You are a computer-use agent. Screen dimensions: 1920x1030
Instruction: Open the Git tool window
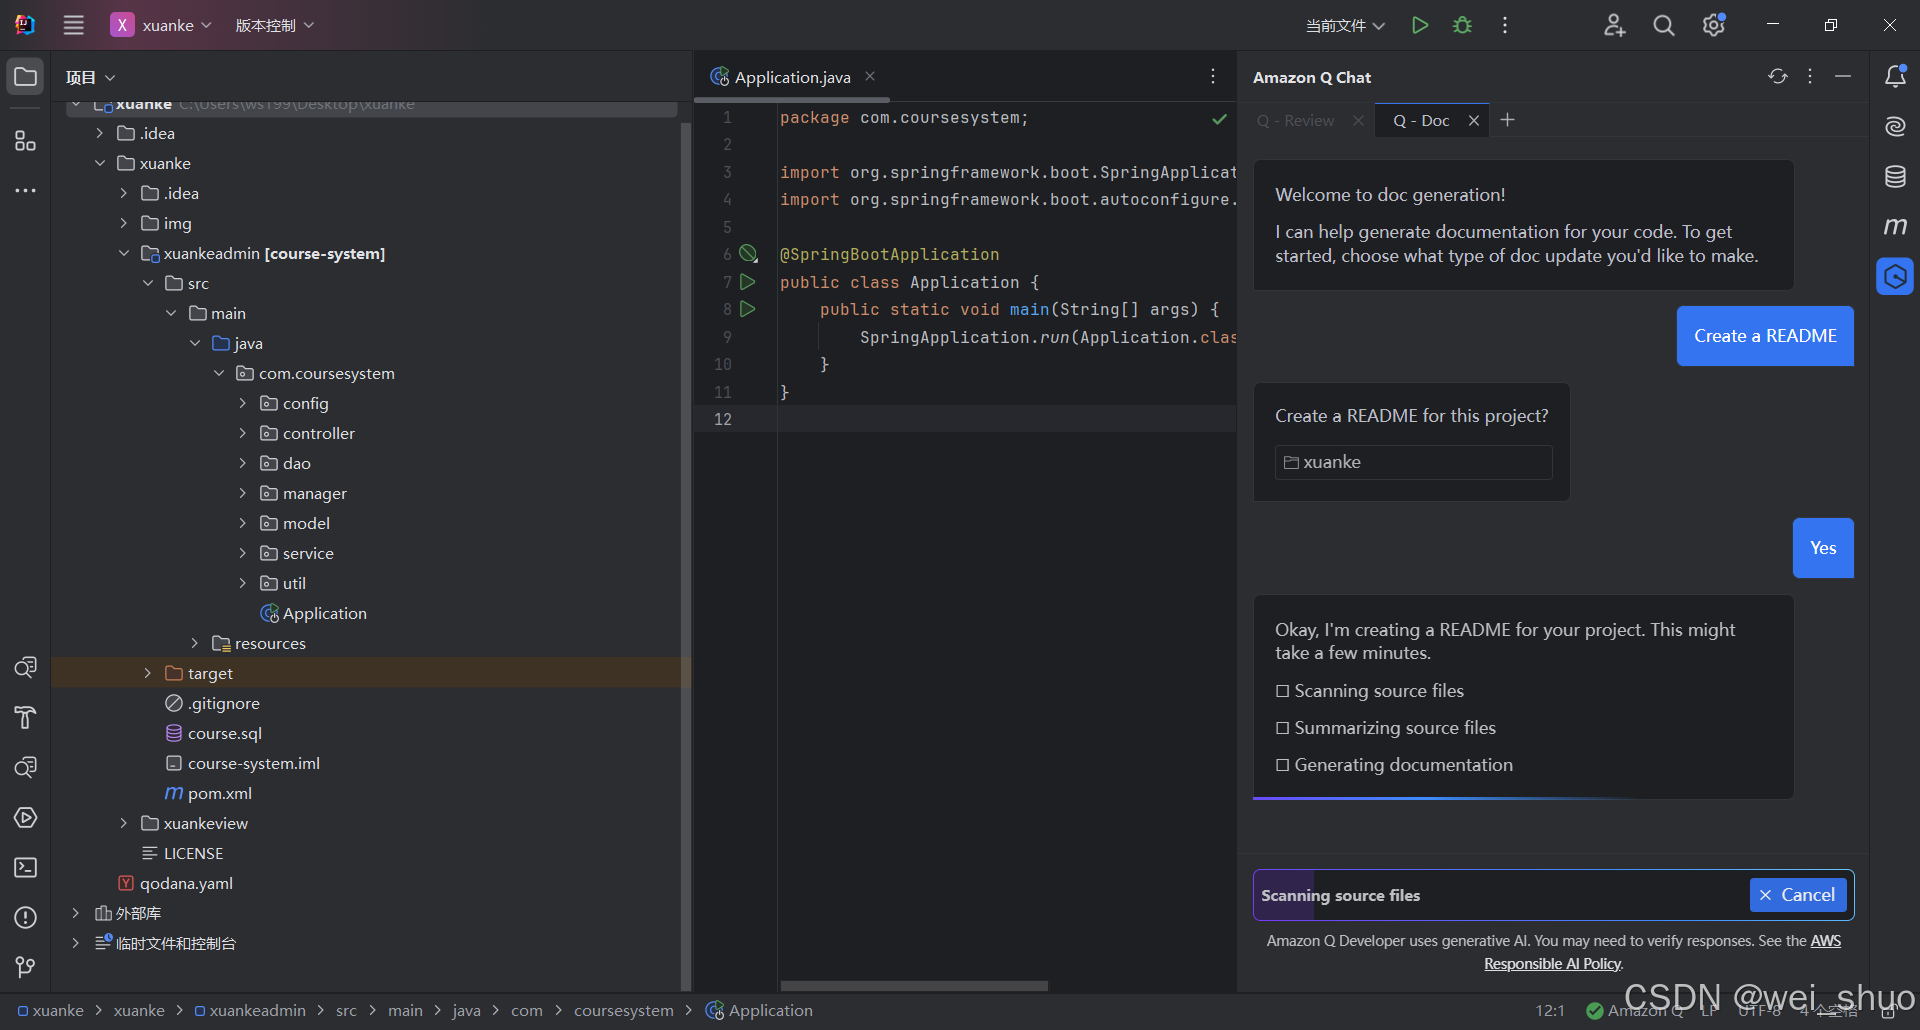25,967
